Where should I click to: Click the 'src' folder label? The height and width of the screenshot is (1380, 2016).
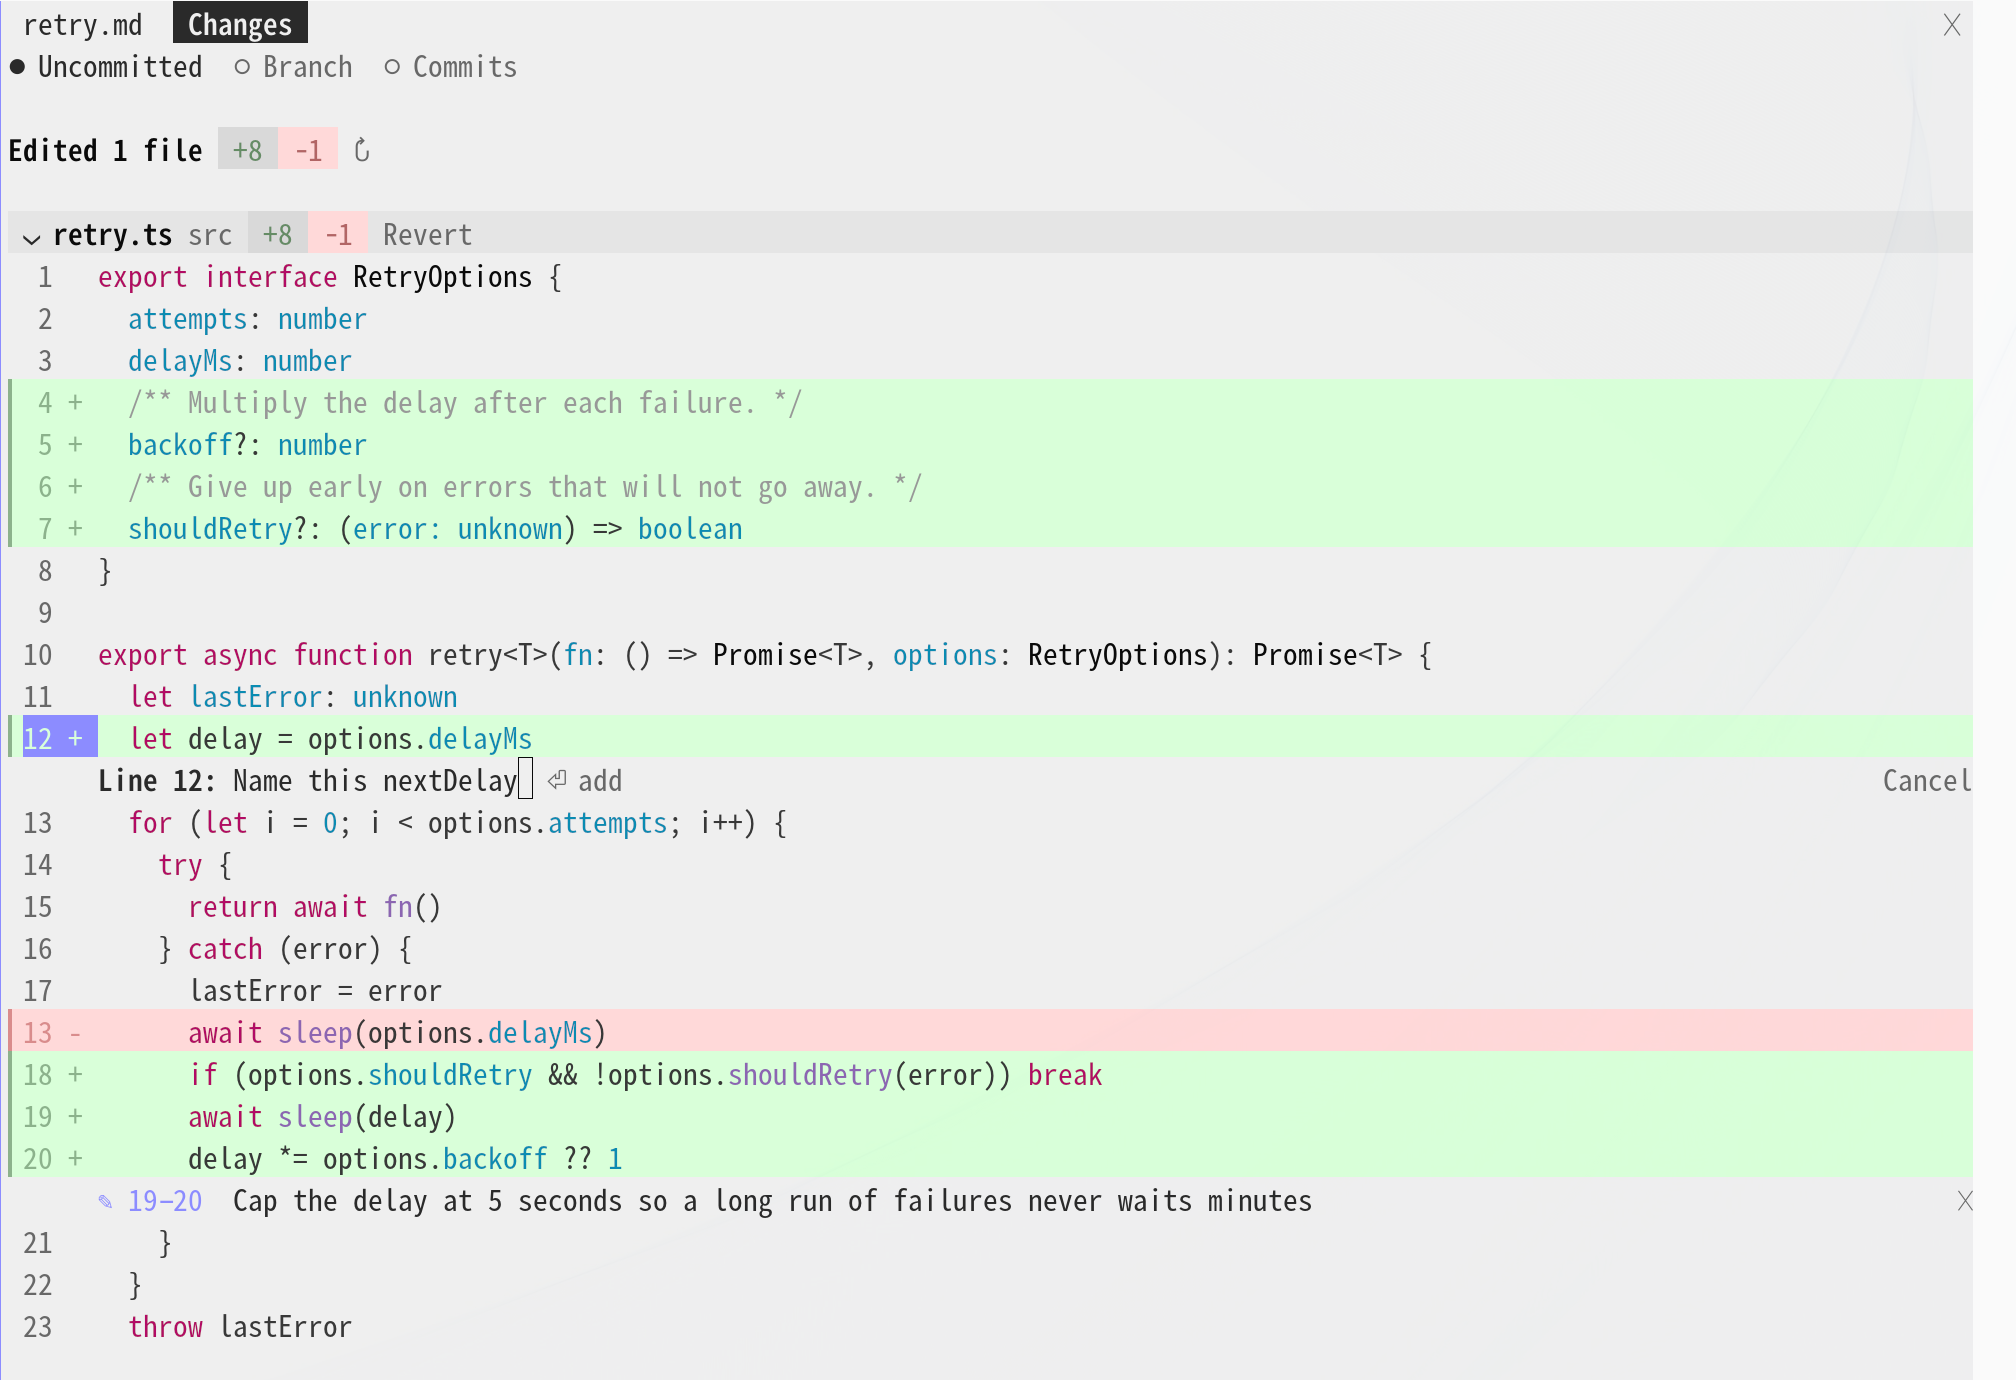(210, 235)
